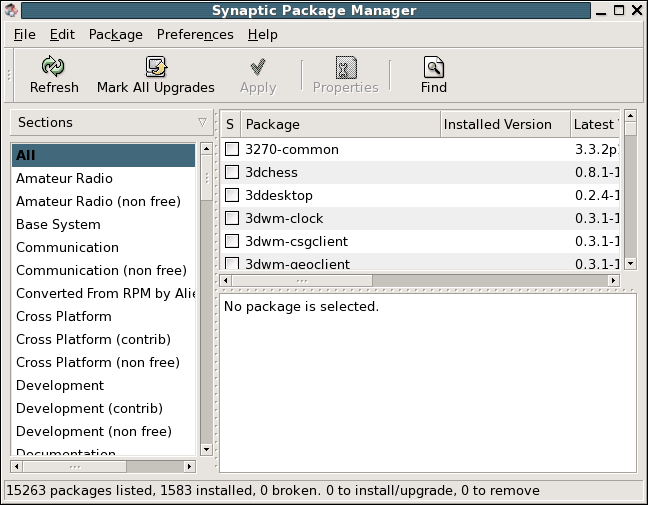The width and height of the screenshot is (648, 505).
Task: Open the Preferences menu
Action: [x=195, y=35]
